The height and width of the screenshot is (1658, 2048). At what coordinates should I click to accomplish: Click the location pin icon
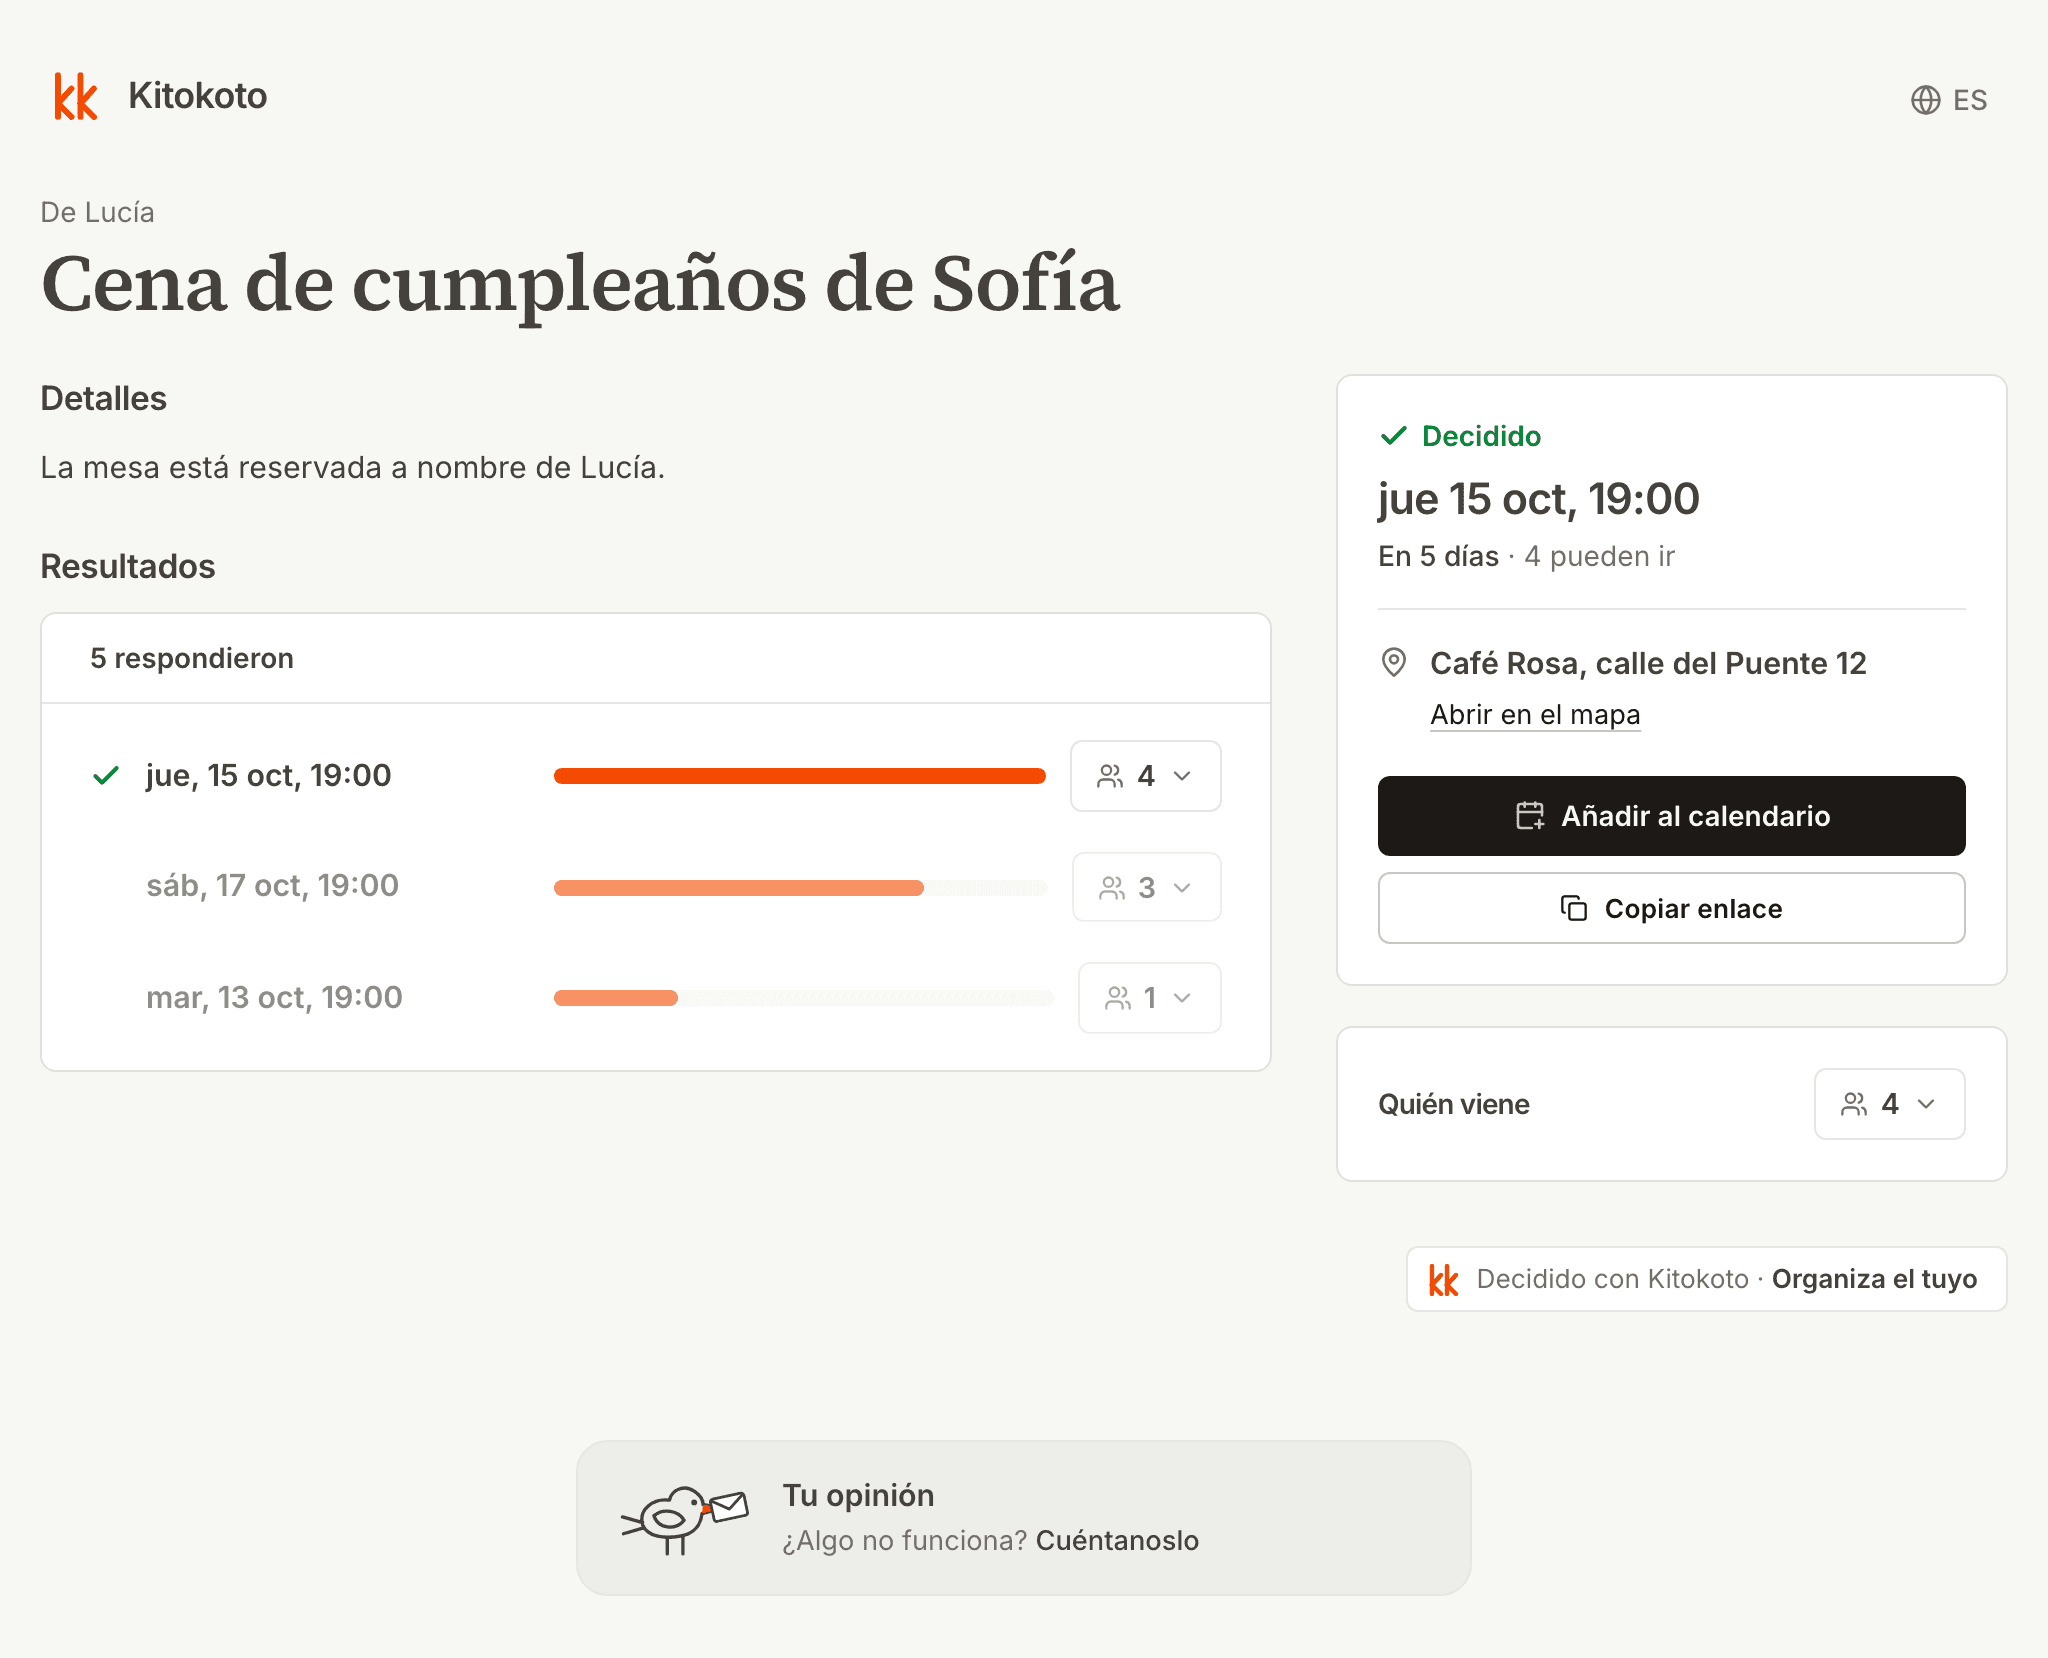(1393, 662)
